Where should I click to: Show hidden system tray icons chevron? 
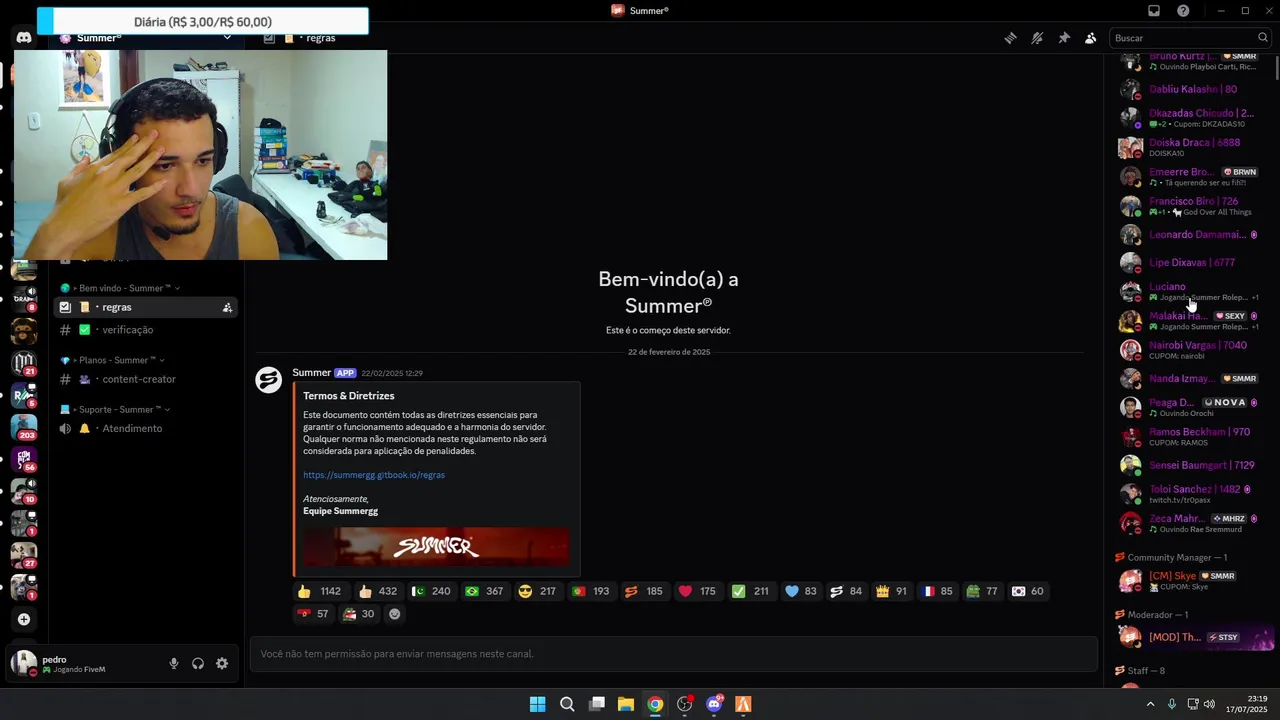tap(1150, 704)
